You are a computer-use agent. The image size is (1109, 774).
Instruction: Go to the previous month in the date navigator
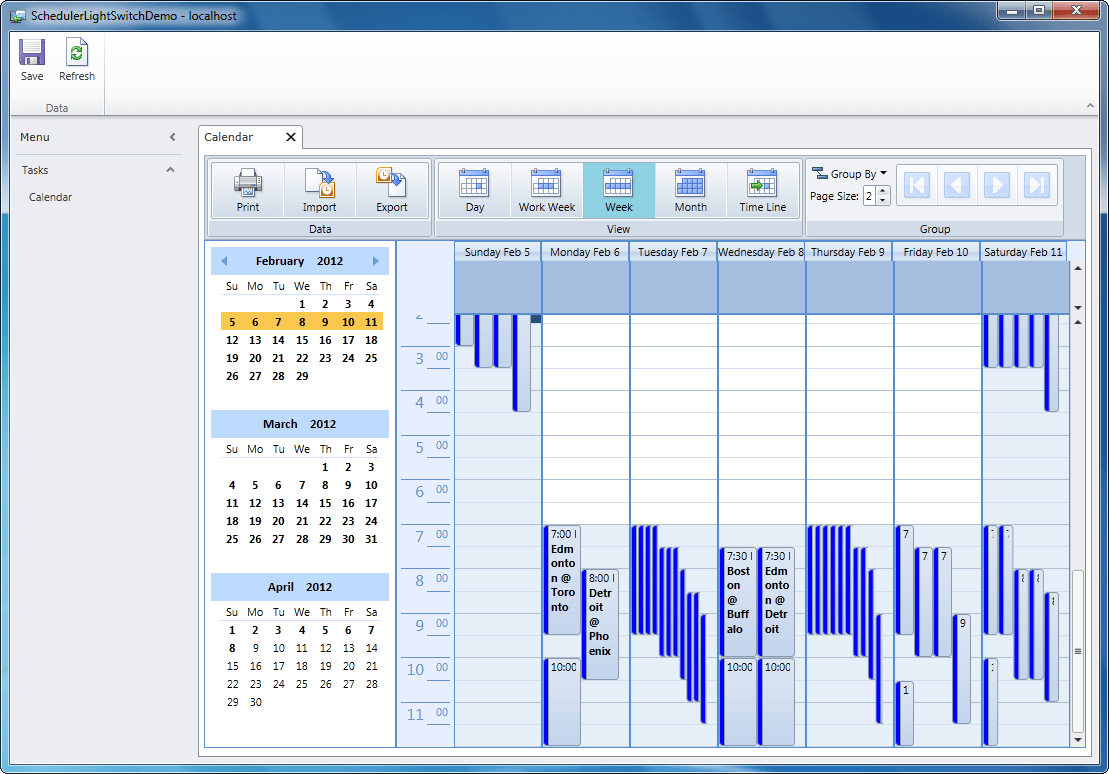224,261
